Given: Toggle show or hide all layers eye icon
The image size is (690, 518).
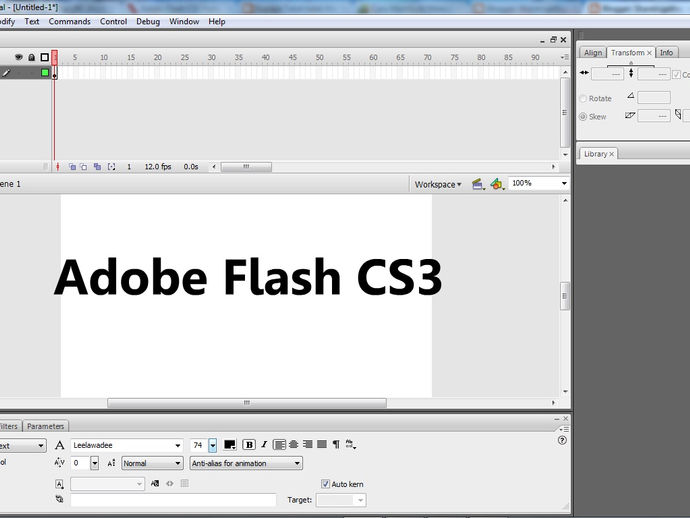Looking at the screenshot, I should pyautogui.click(x=18, y=57).
